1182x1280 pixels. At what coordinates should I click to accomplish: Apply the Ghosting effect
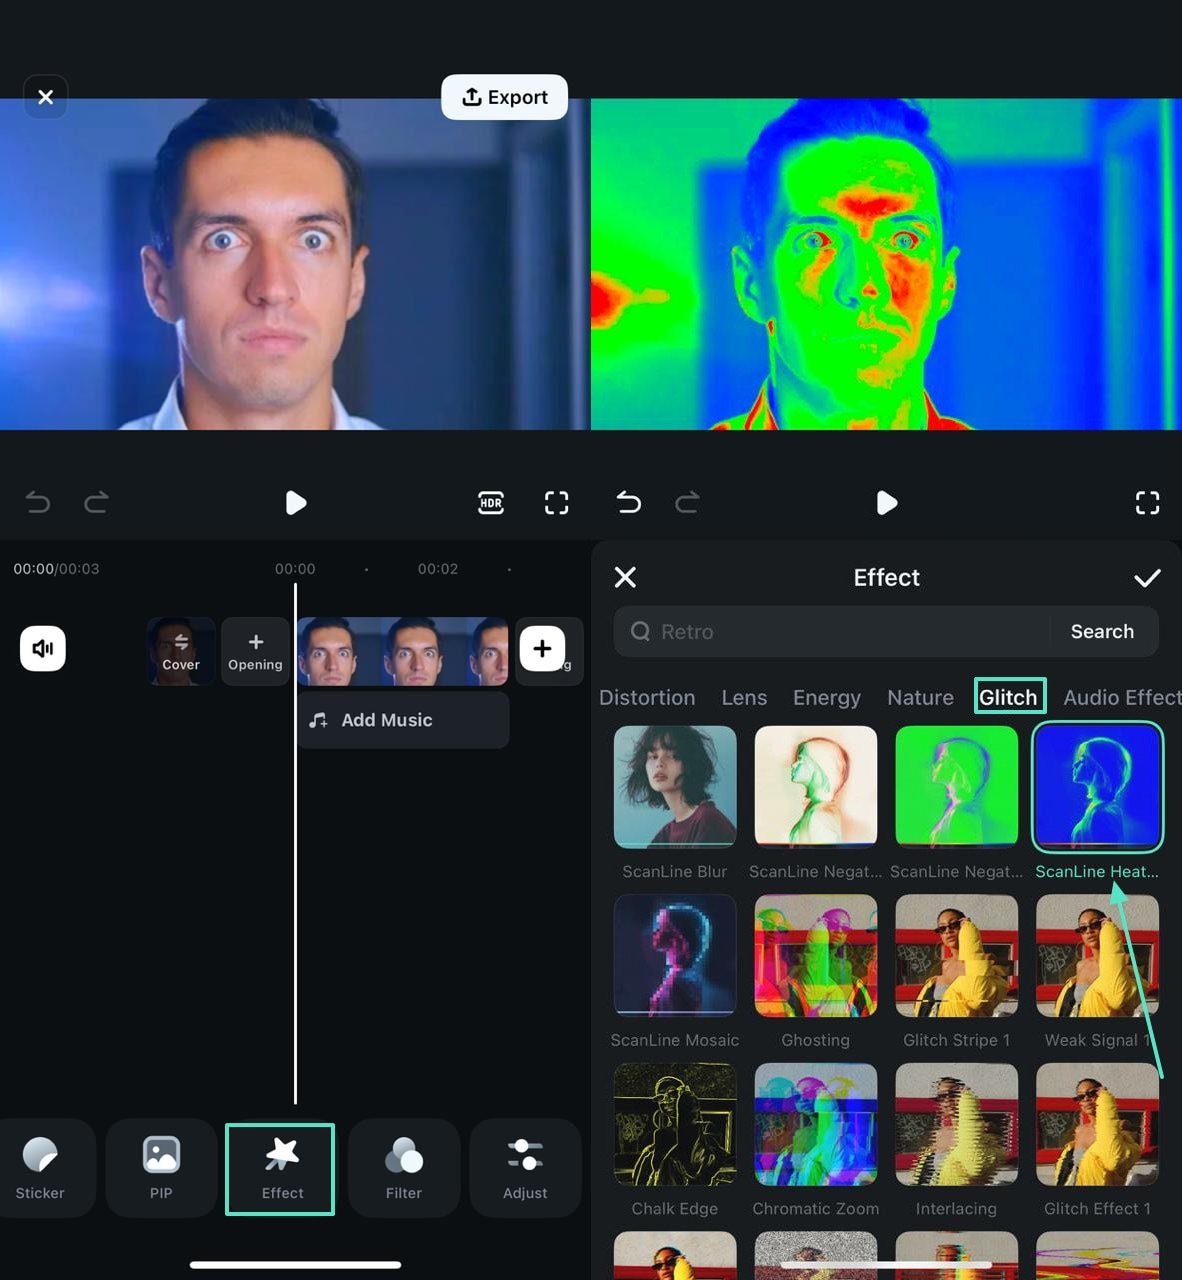click(x=816, y=971)
